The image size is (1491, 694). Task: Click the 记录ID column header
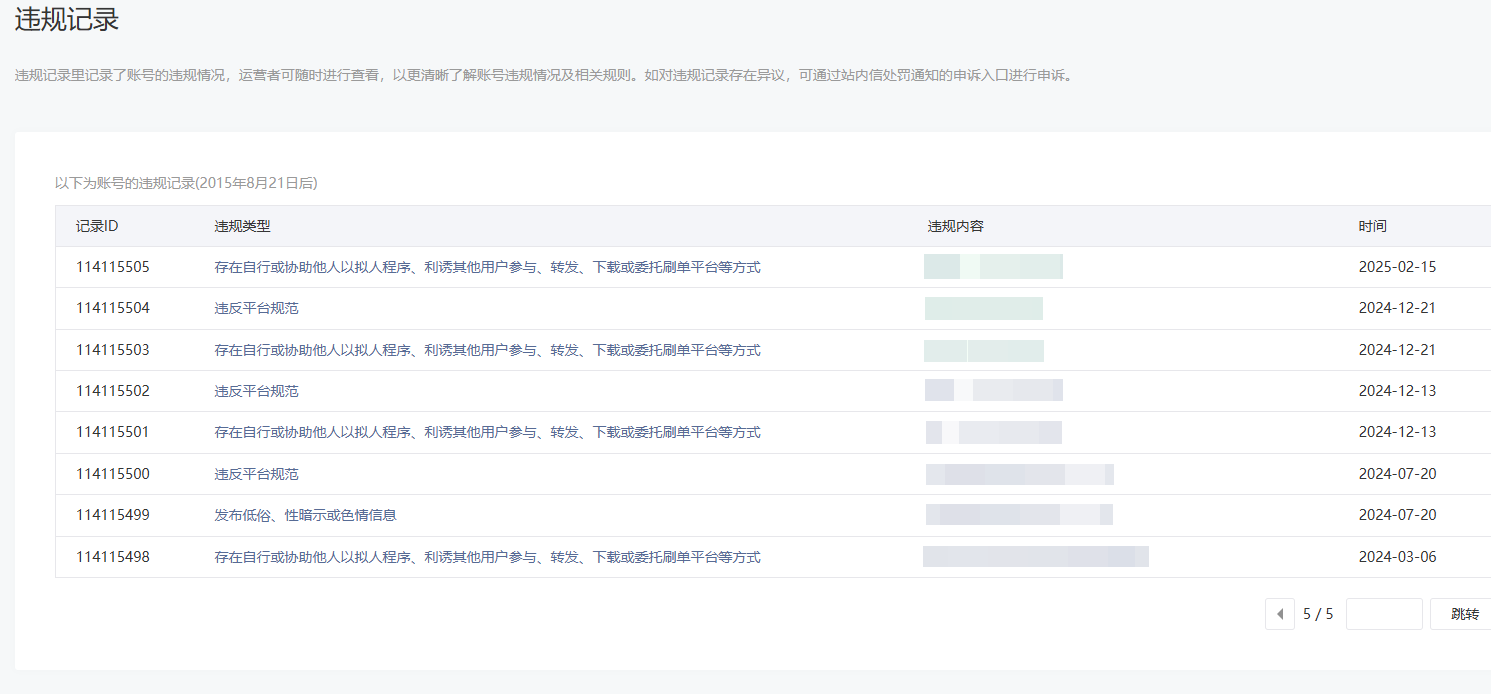pyautogui.click(x=97, y=226)
